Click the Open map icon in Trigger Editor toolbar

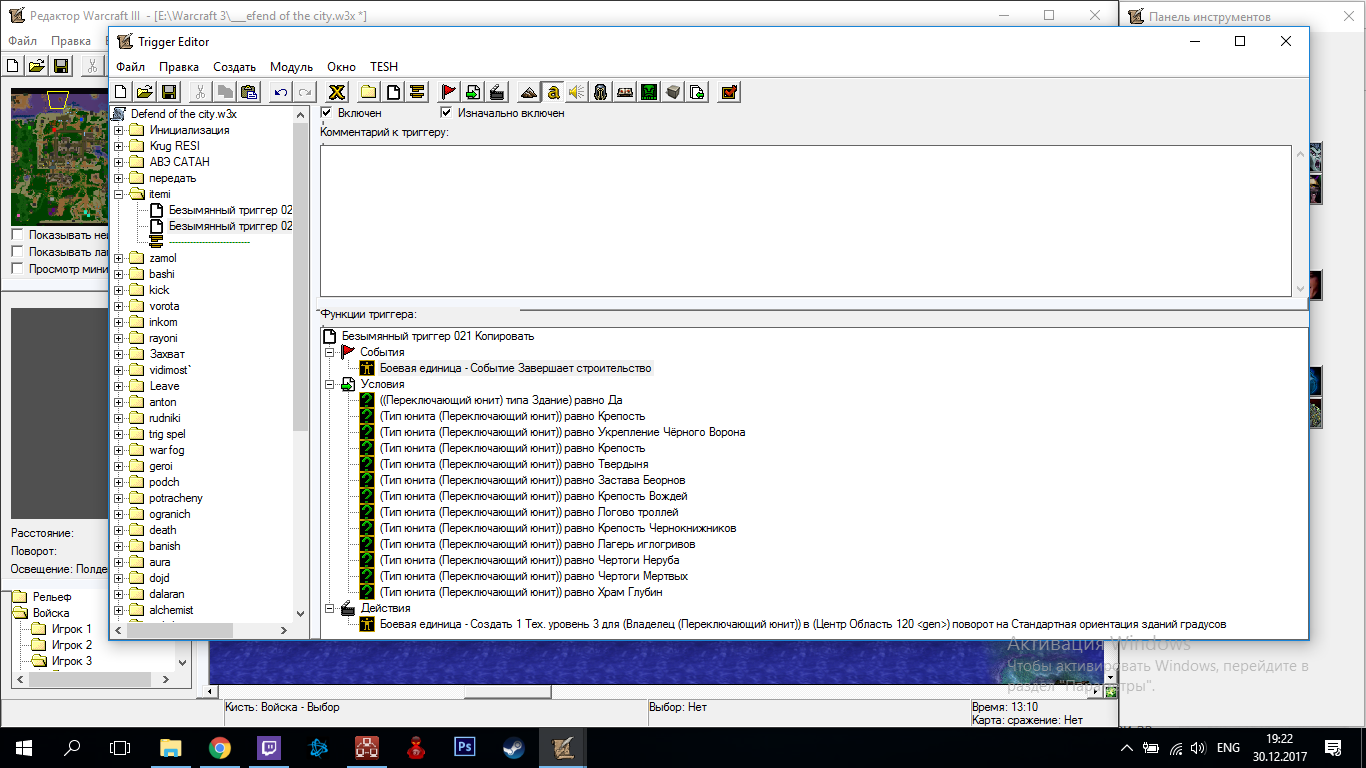pyautogui.click(x=145, y=92)
